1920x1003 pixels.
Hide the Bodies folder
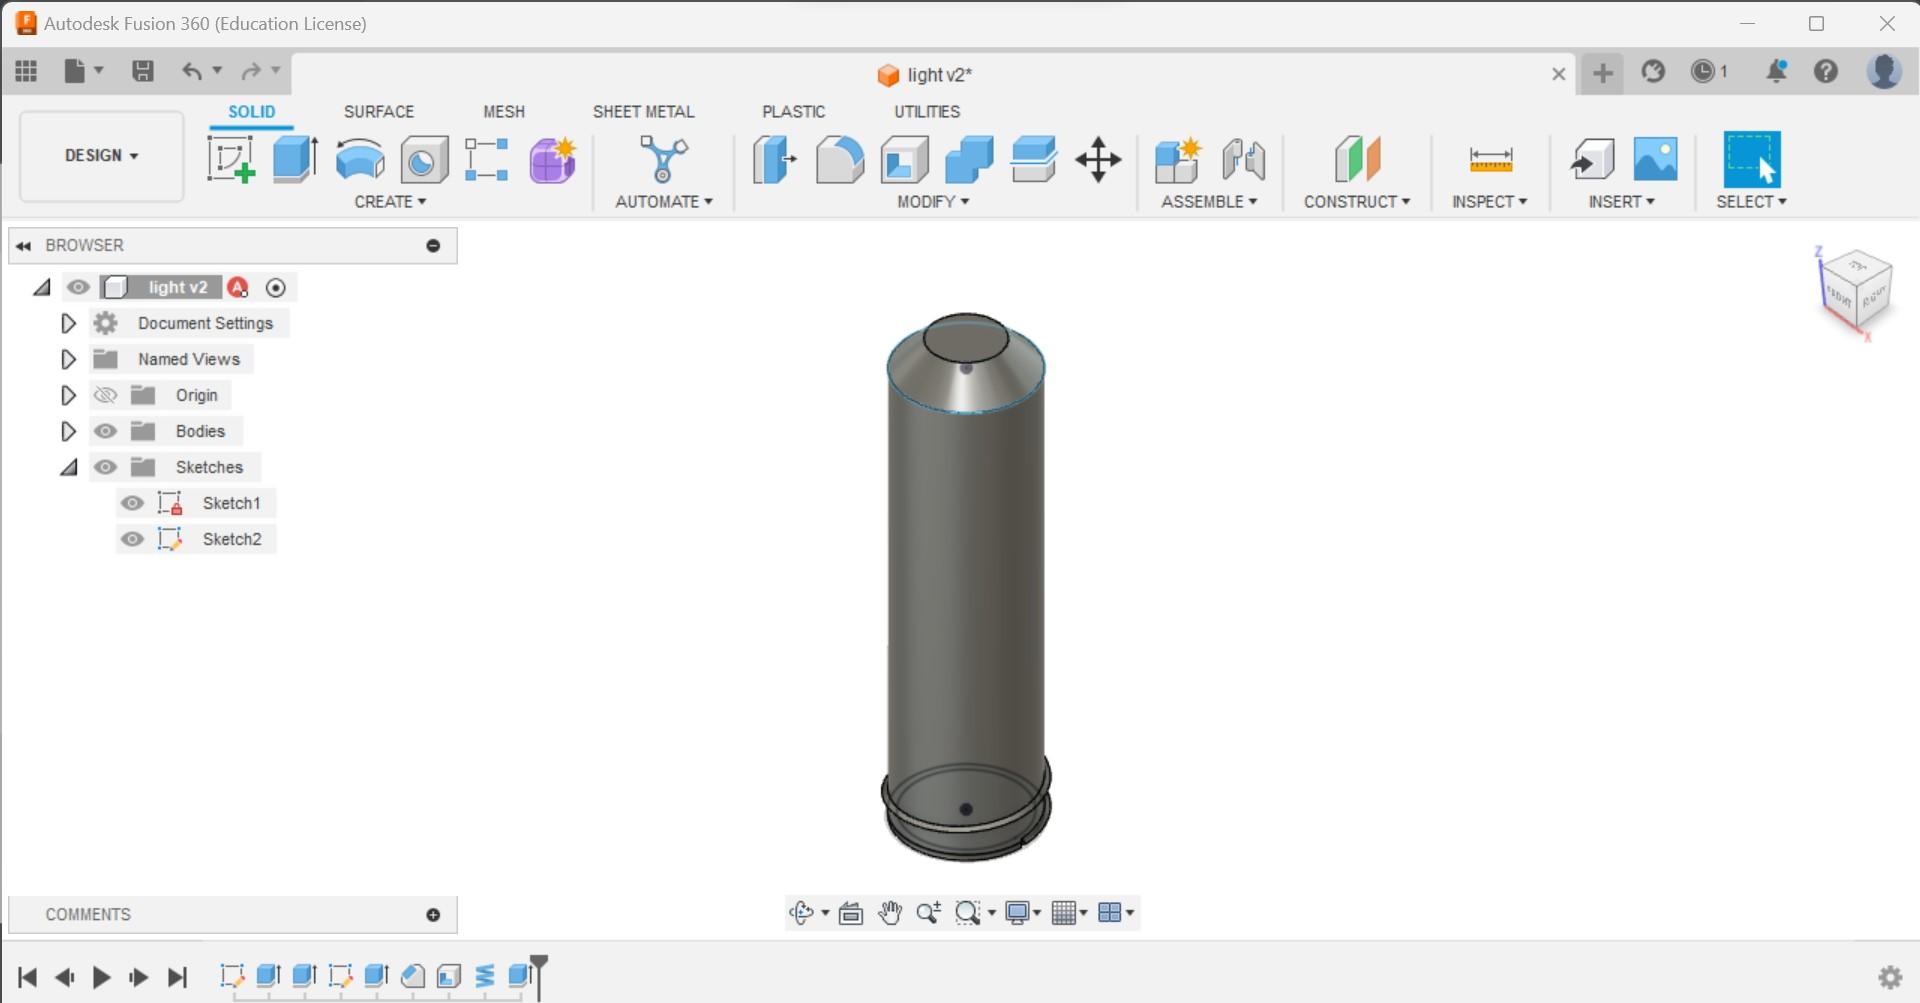(105, 431)
